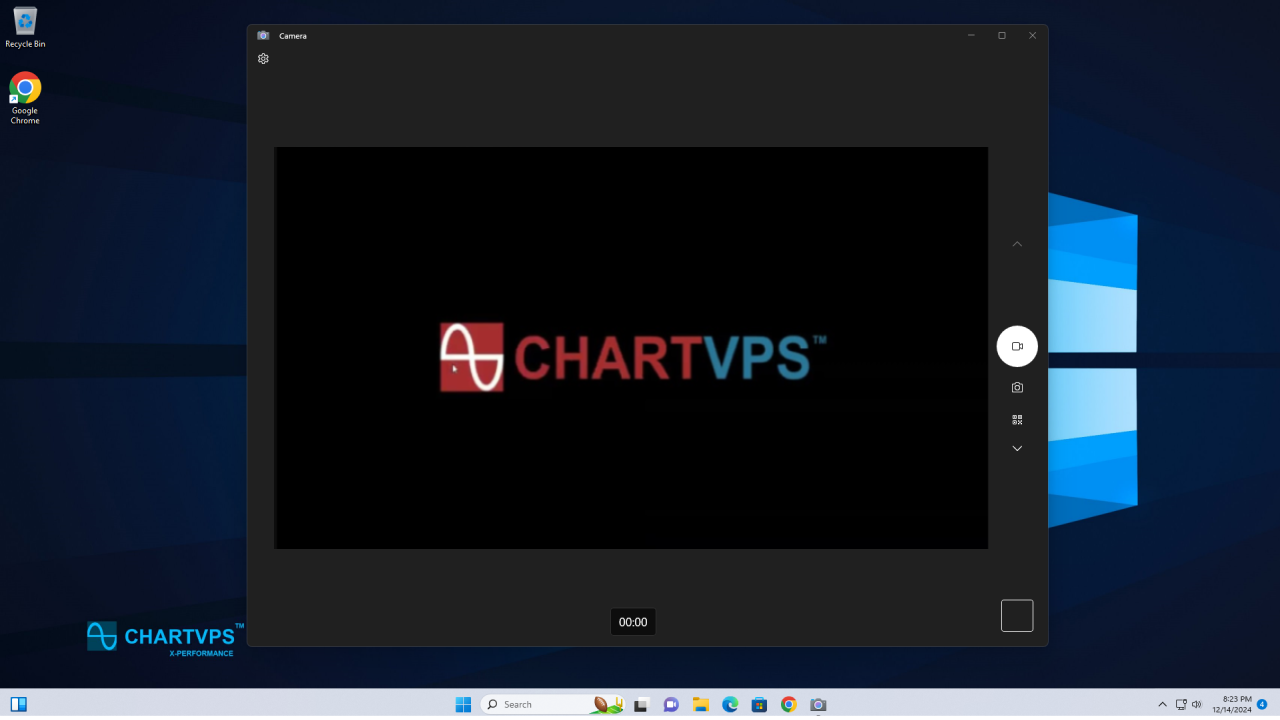
Task: Start recording with the video button
Action: 1017,346
